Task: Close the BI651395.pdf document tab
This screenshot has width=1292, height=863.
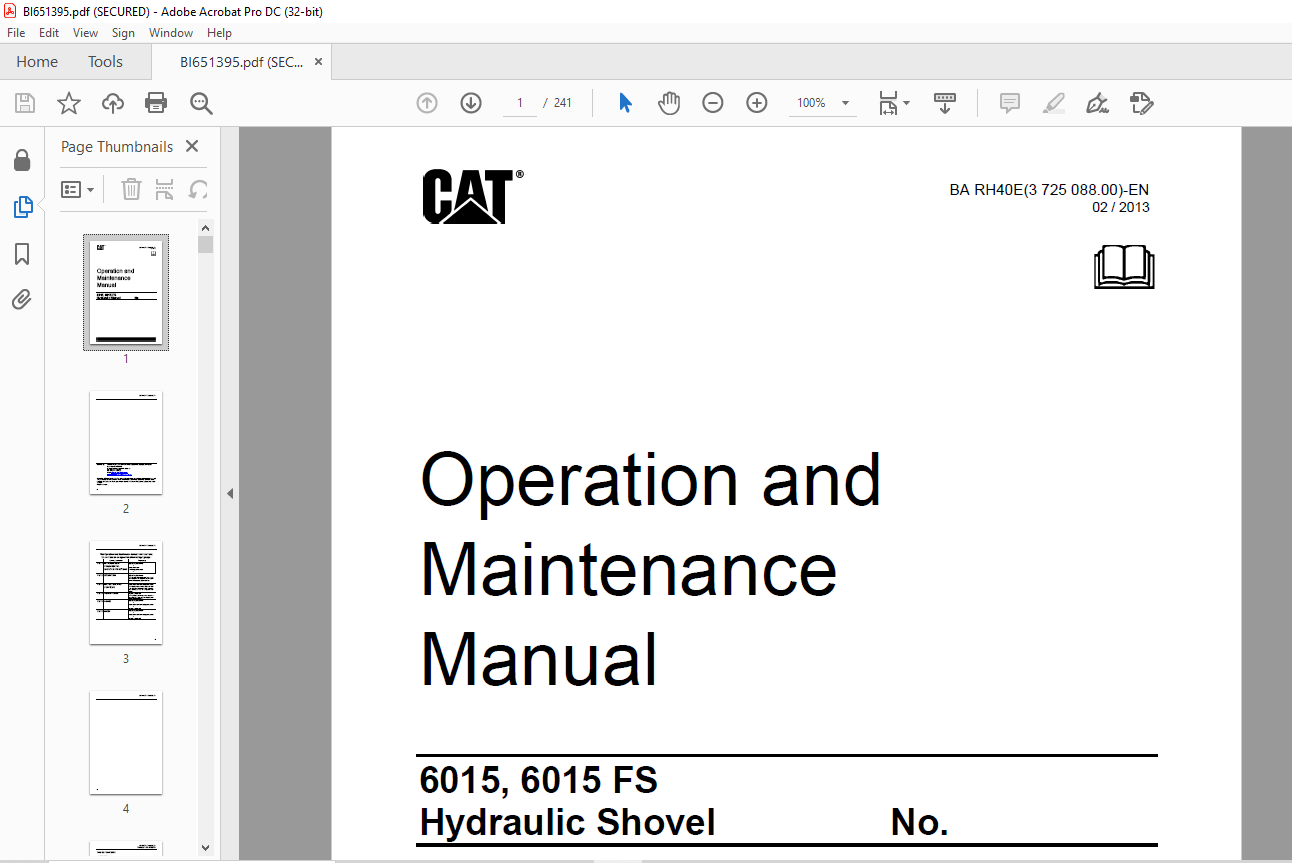Action: 319,62
